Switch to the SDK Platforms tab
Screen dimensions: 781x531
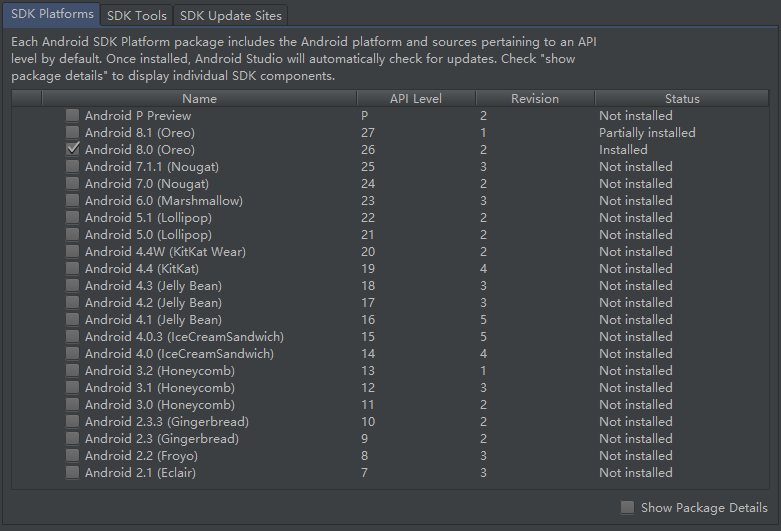tap(52, 14)
